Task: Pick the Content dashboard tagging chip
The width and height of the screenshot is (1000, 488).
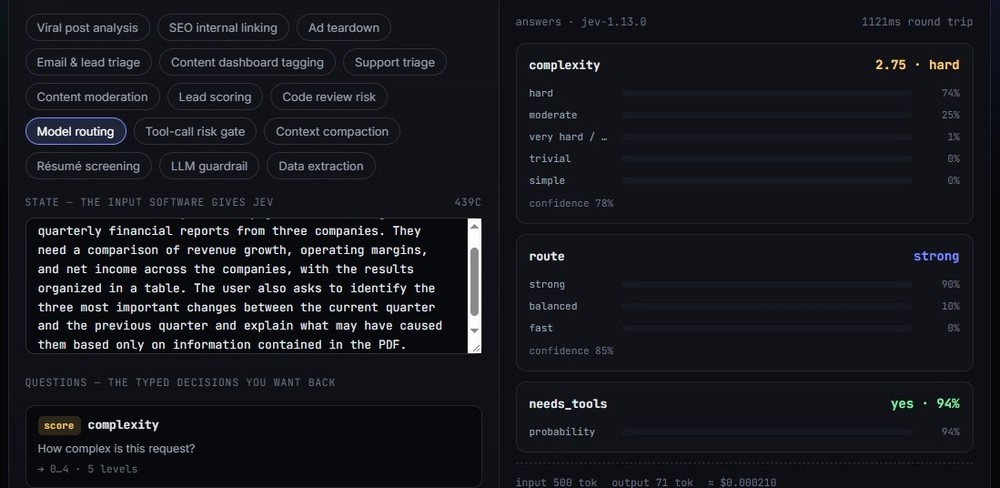Action: [247, 62]
